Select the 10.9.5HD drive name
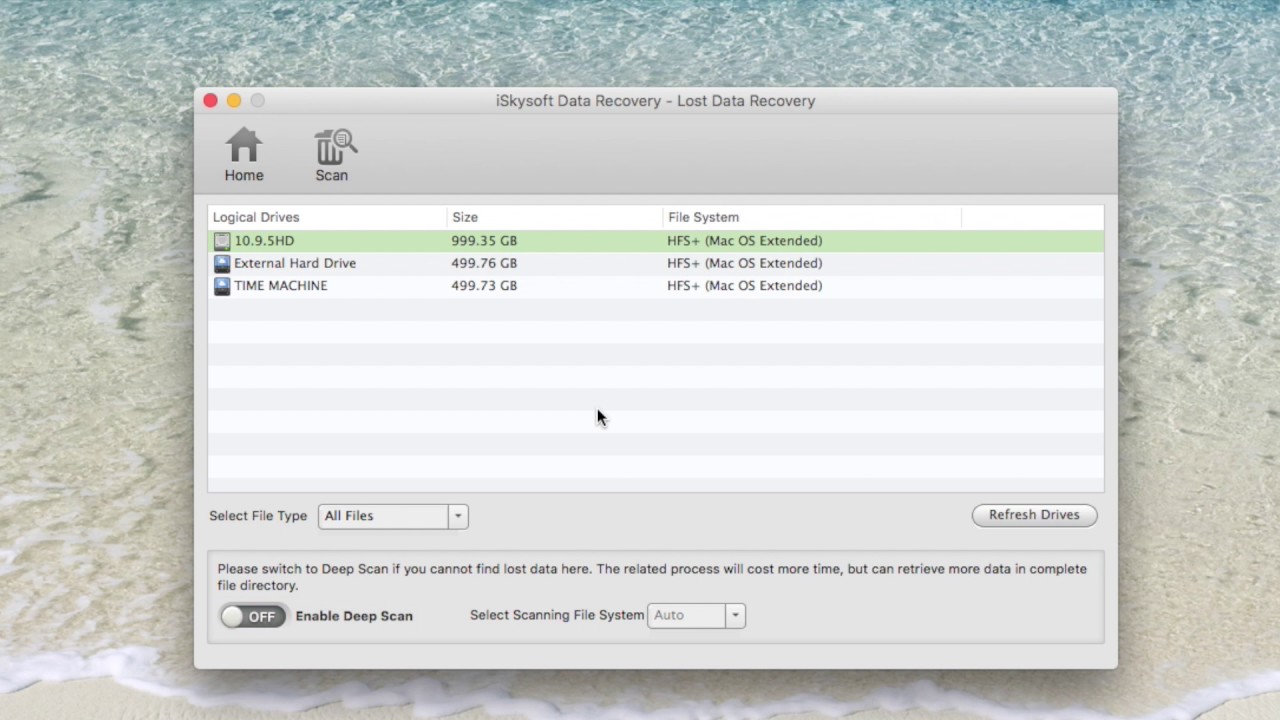Image resolution: width=1280 pixels, height=720 pixels. (264, 241)
